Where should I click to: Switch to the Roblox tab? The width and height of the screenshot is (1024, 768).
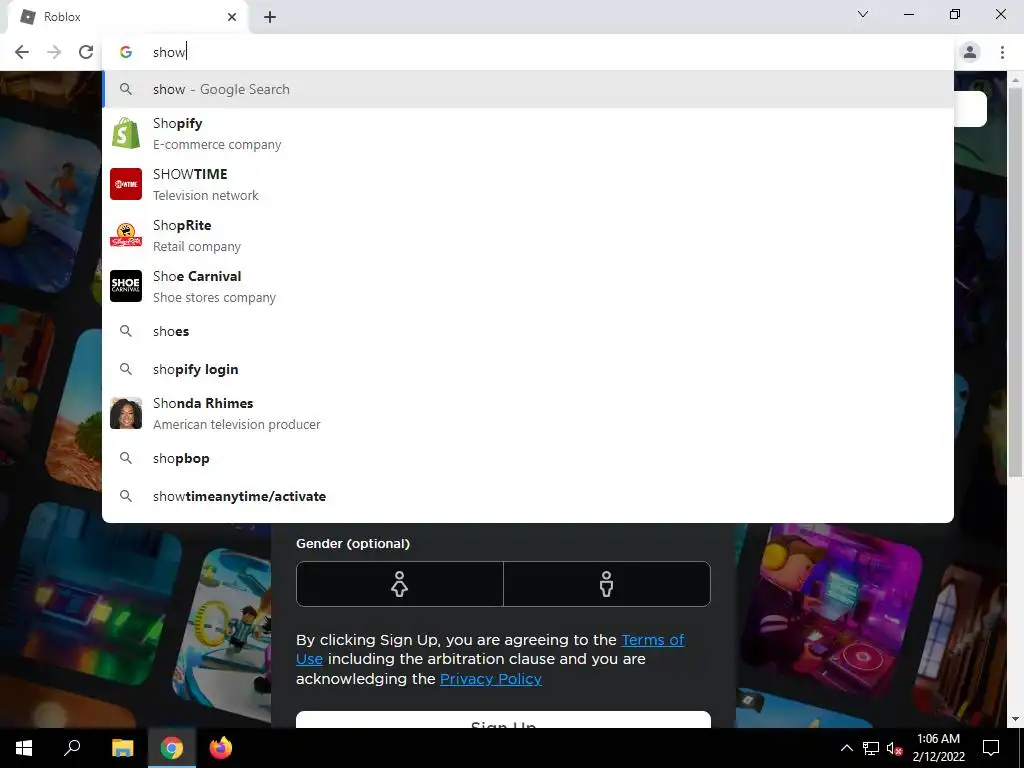click(127, 17)
